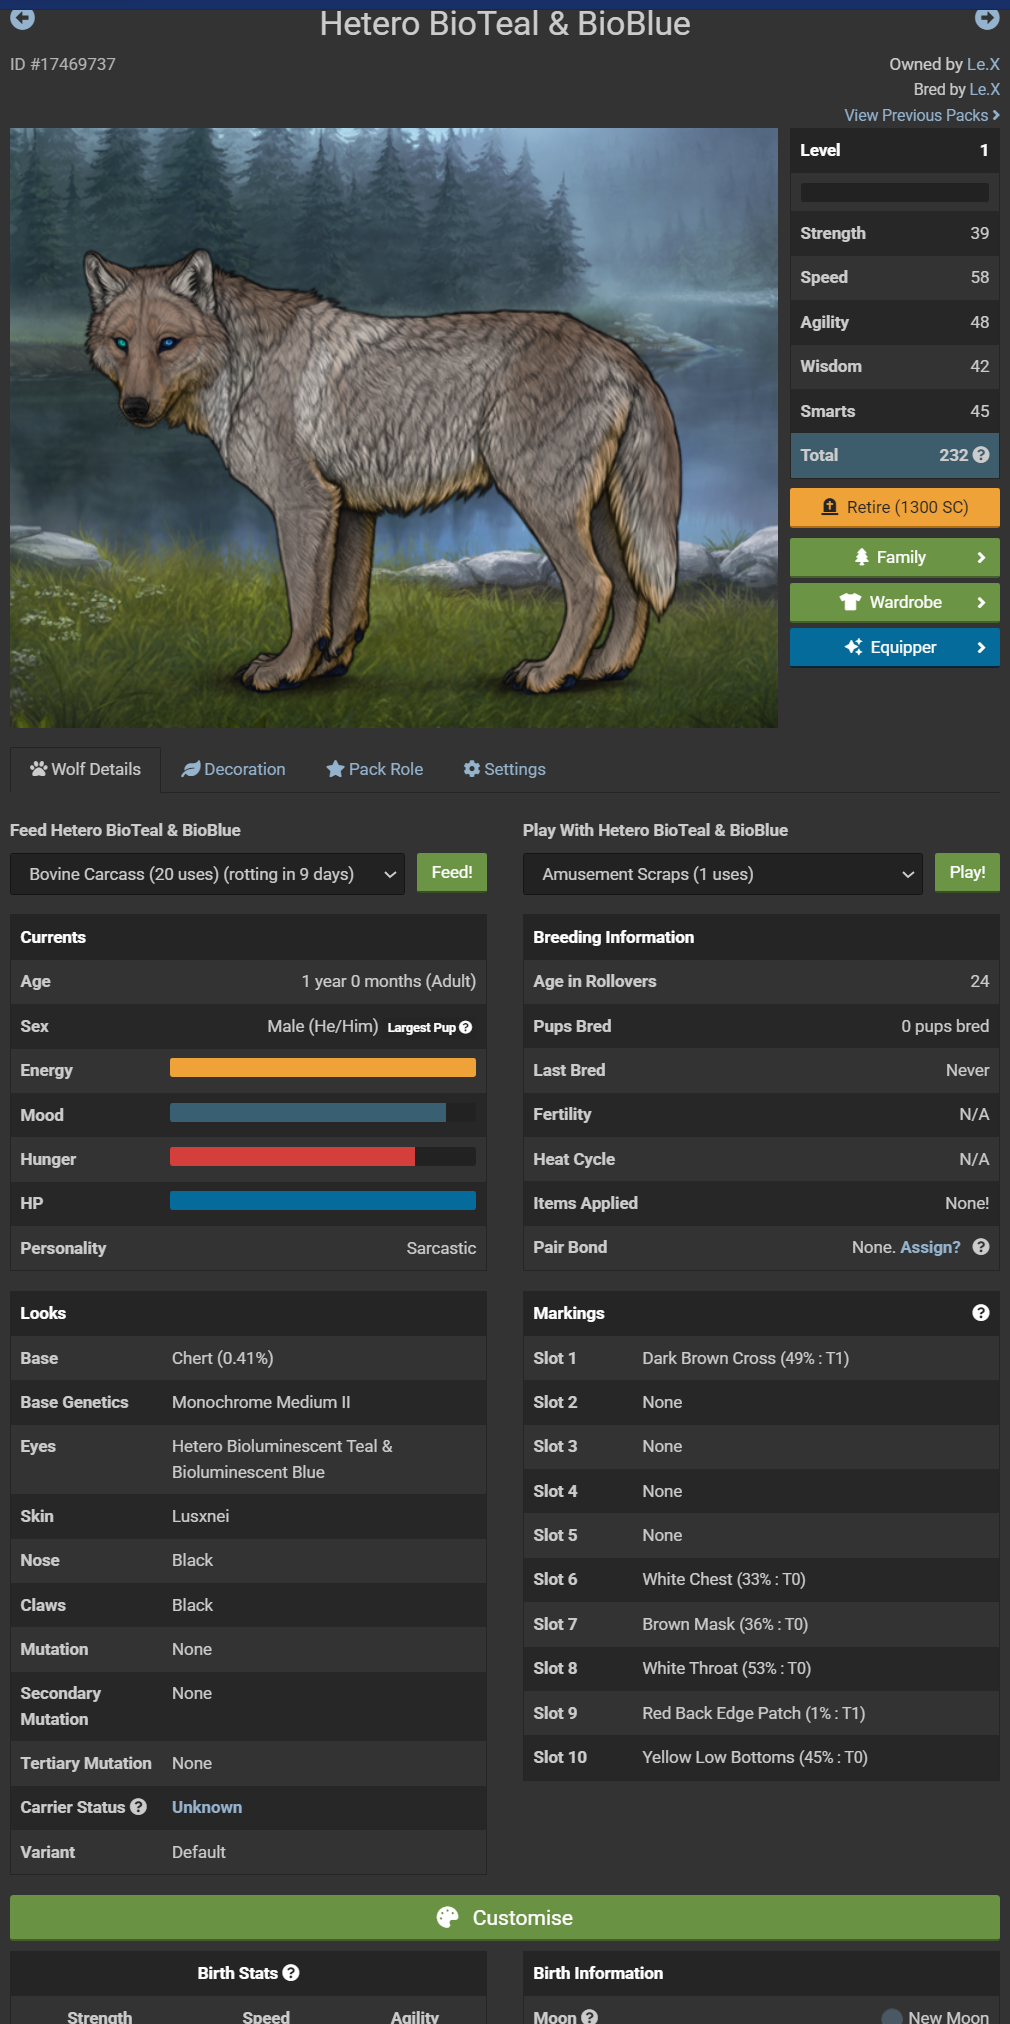Click the New Moon phase icon
This screenshot has width=1010, height=2024.
pyautogui.click(x=891, y=2017)
